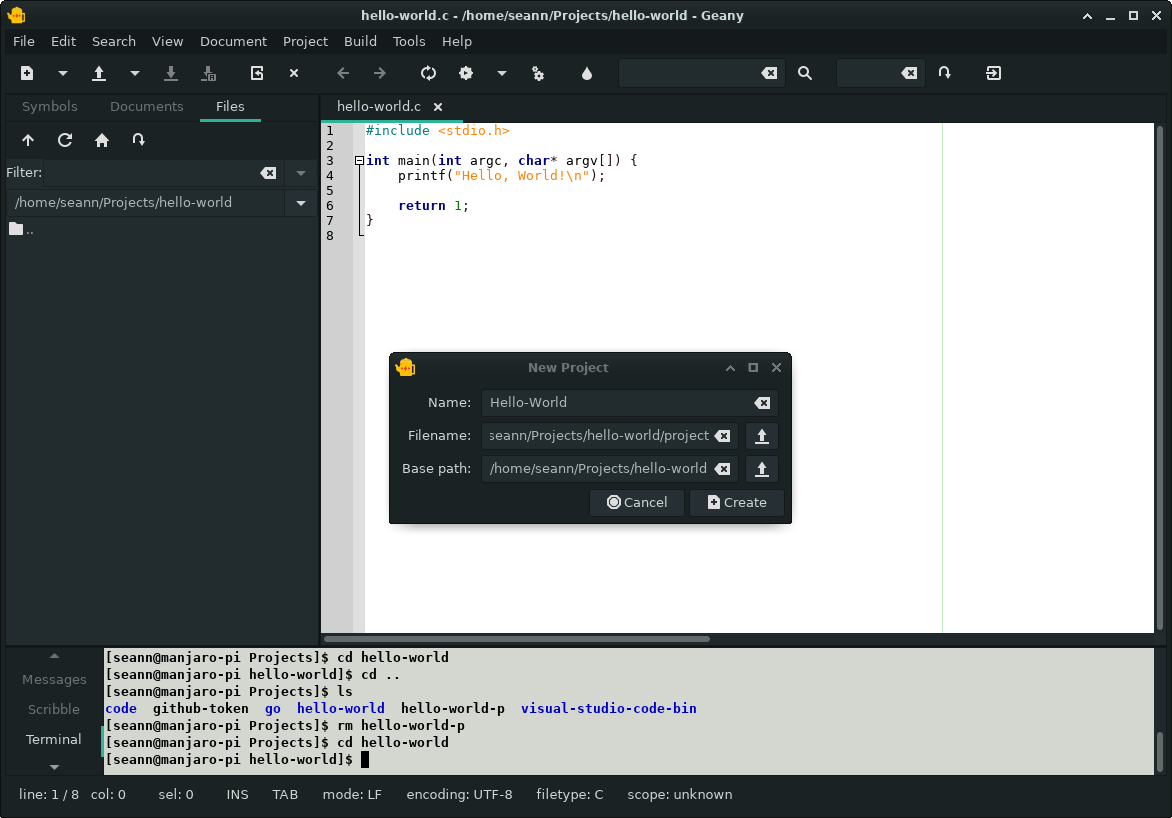
Task: Browse for project Filename location
Action: tap(762, 436)
